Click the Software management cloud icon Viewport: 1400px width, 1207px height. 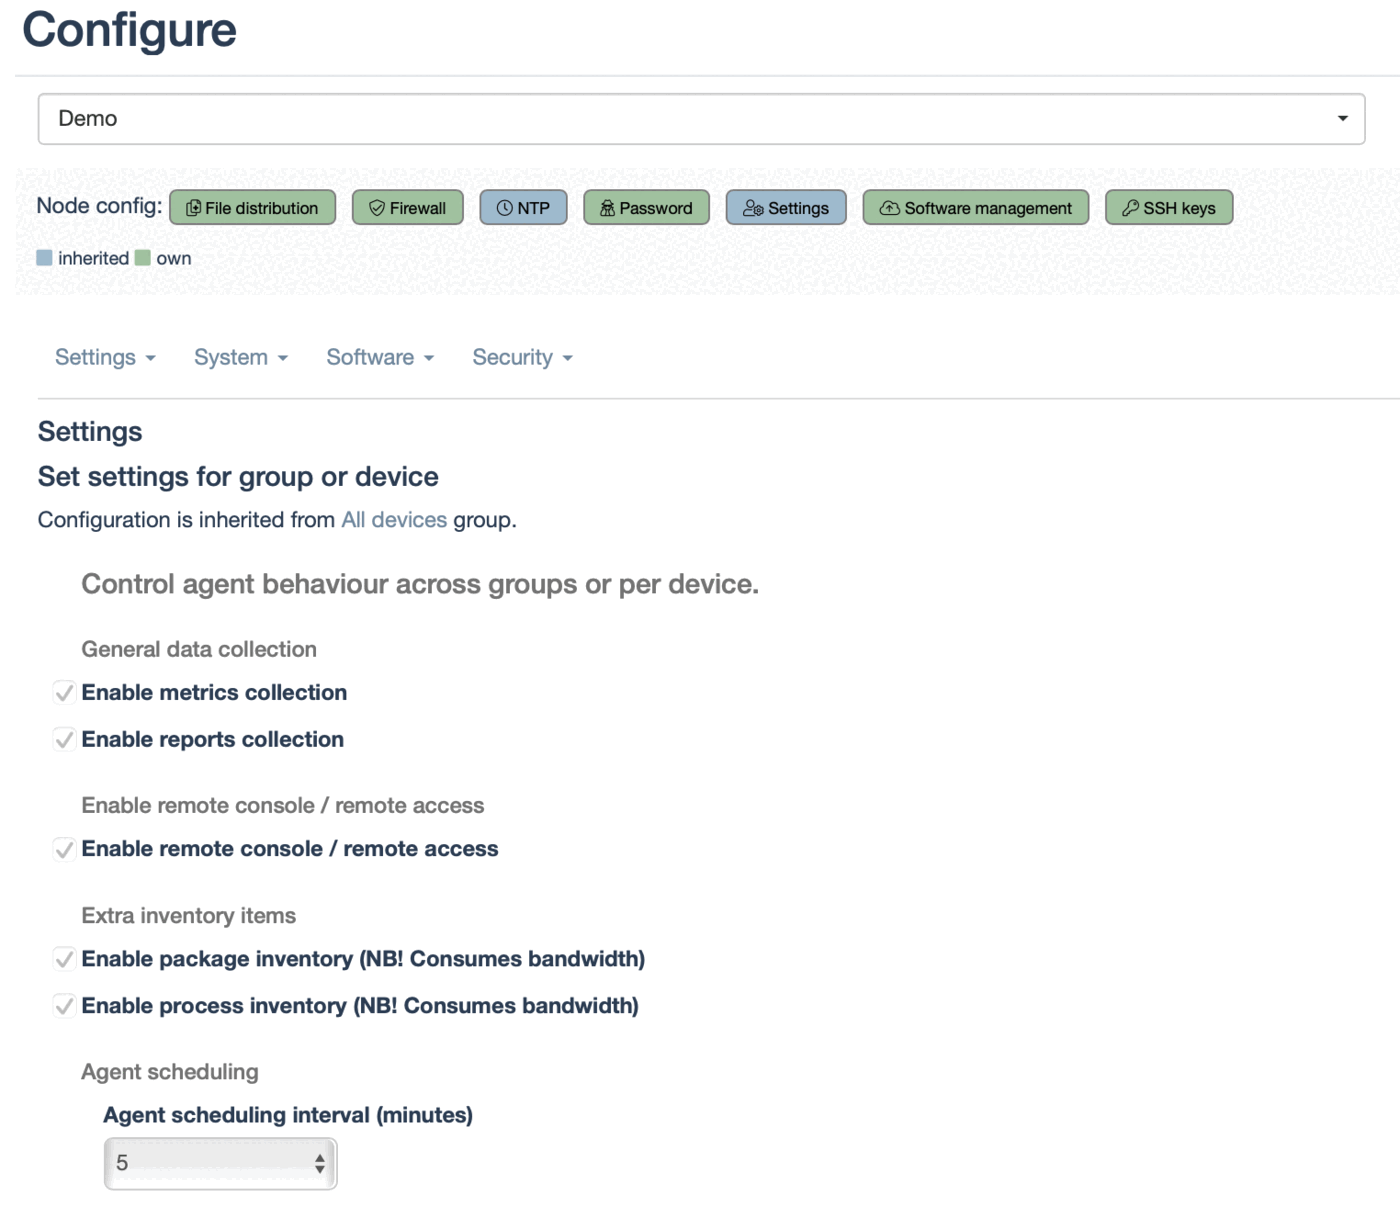click(x=889, y=208)
